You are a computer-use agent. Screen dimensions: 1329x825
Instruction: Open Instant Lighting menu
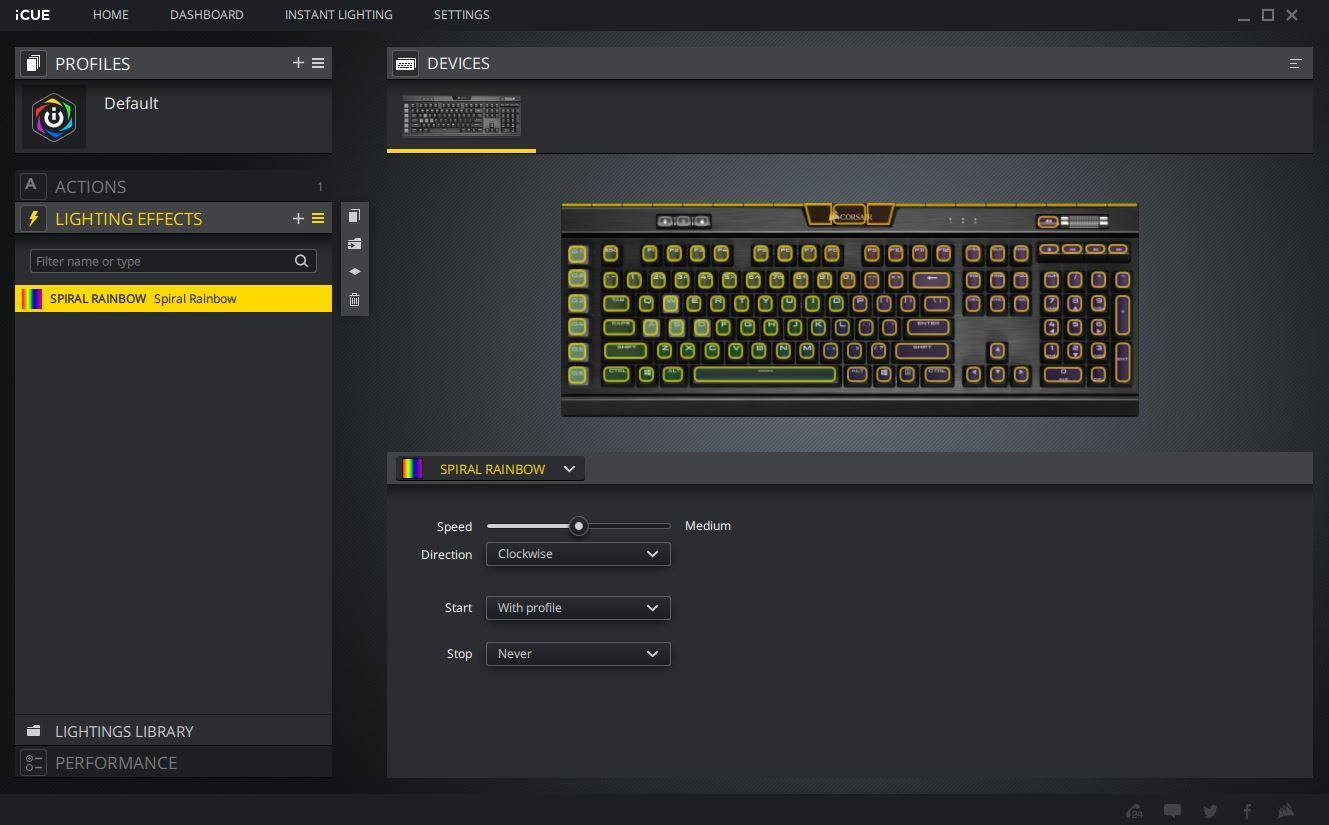338,15
